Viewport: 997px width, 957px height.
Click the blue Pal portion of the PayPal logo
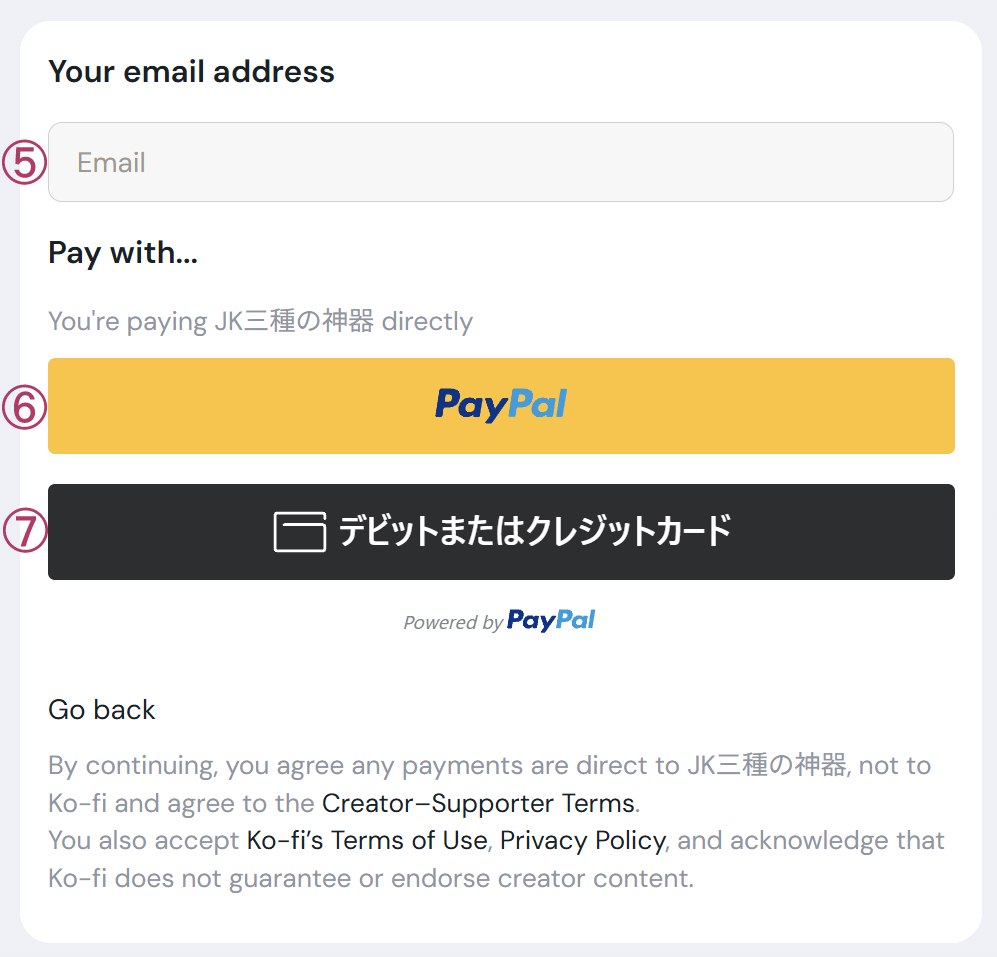(534, 404)
